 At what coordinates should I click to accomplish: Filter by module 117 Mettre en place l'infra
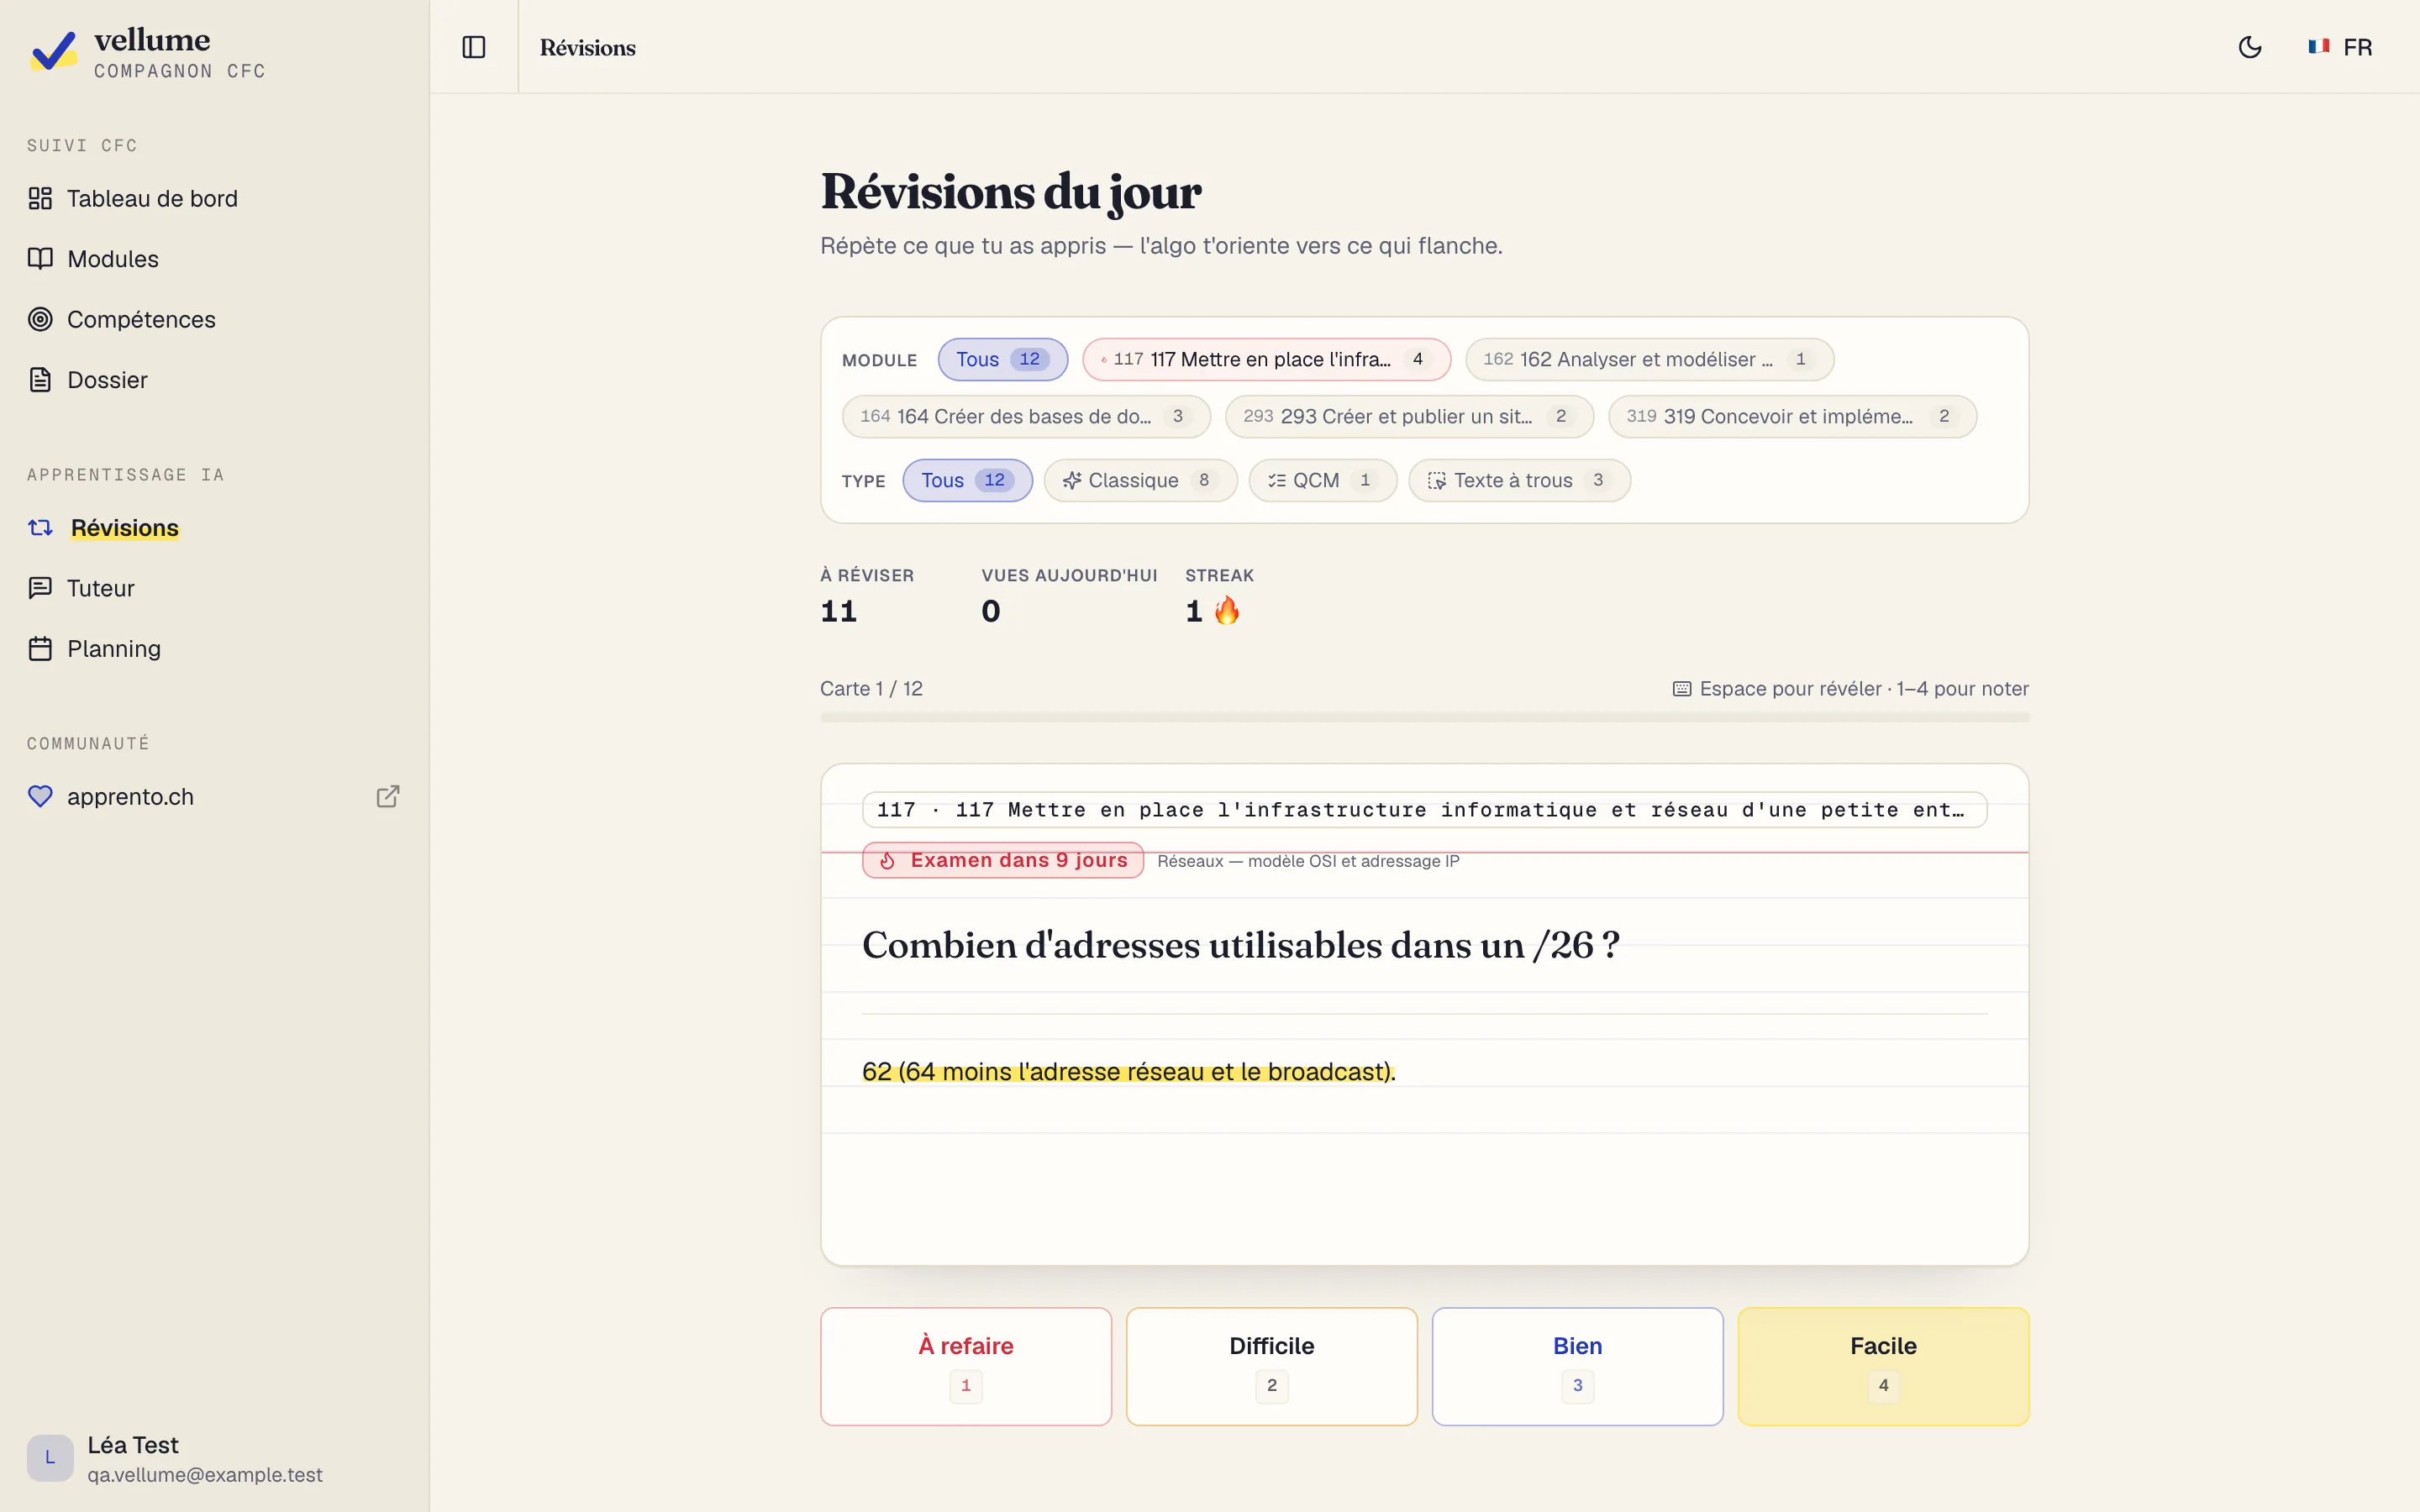click(x=1266, y=359)
